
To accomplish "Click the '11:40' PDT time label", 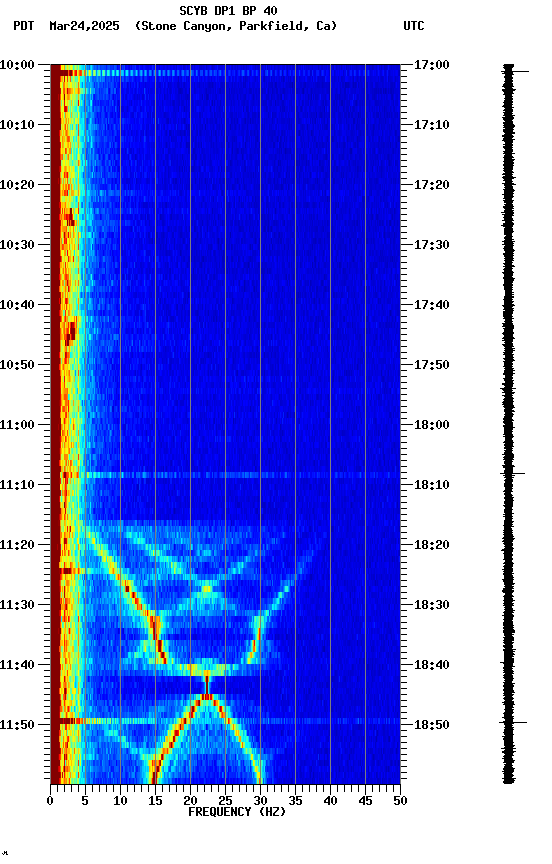I will pyautogui.click(x=17, y=665).
